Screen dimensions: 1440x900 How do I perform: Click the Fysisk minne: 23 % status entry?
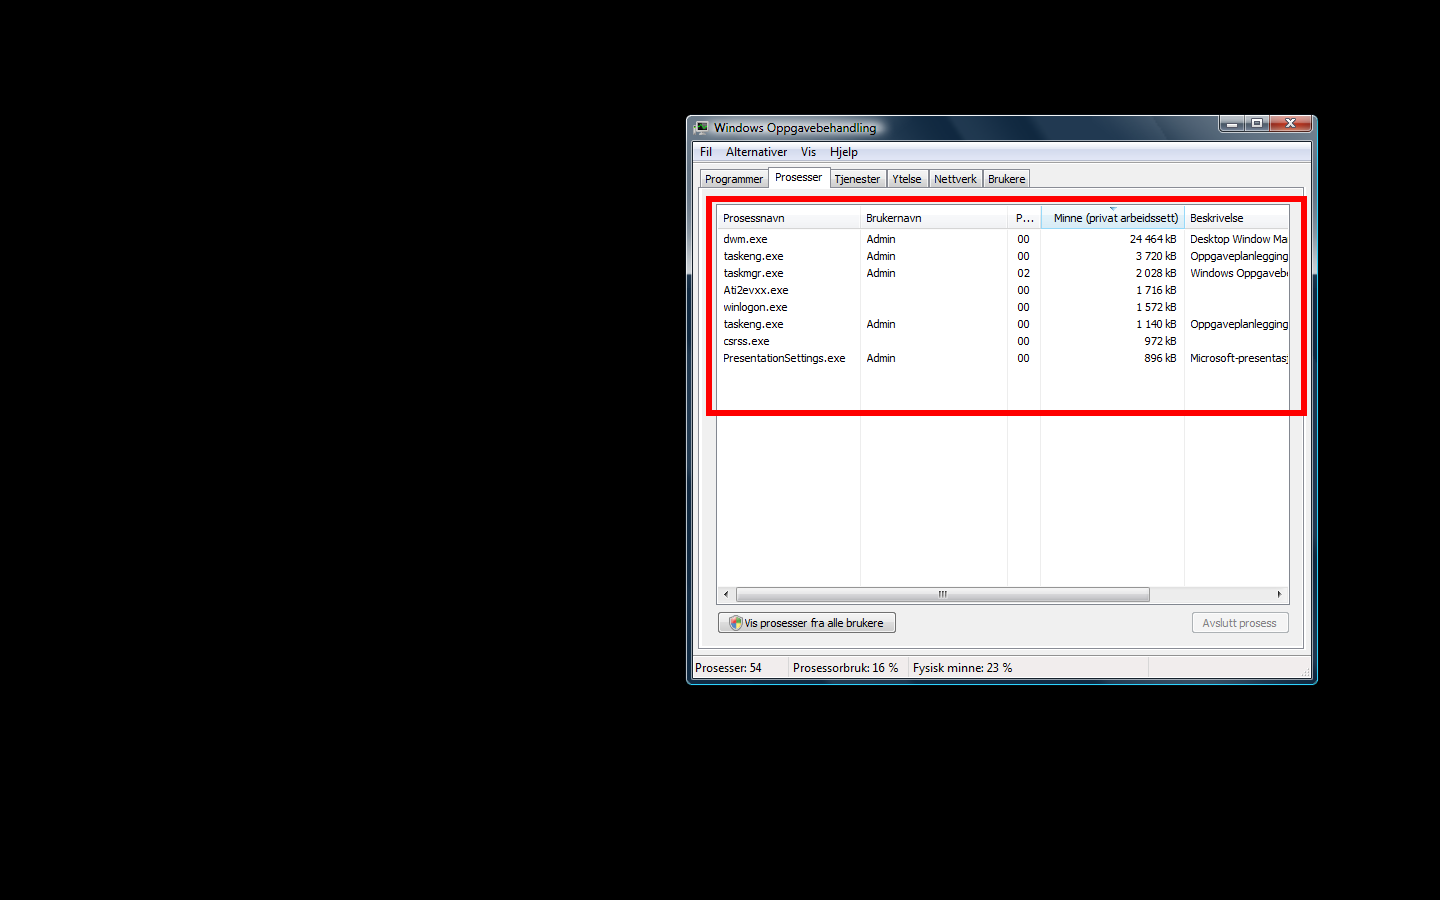(962, 668)
